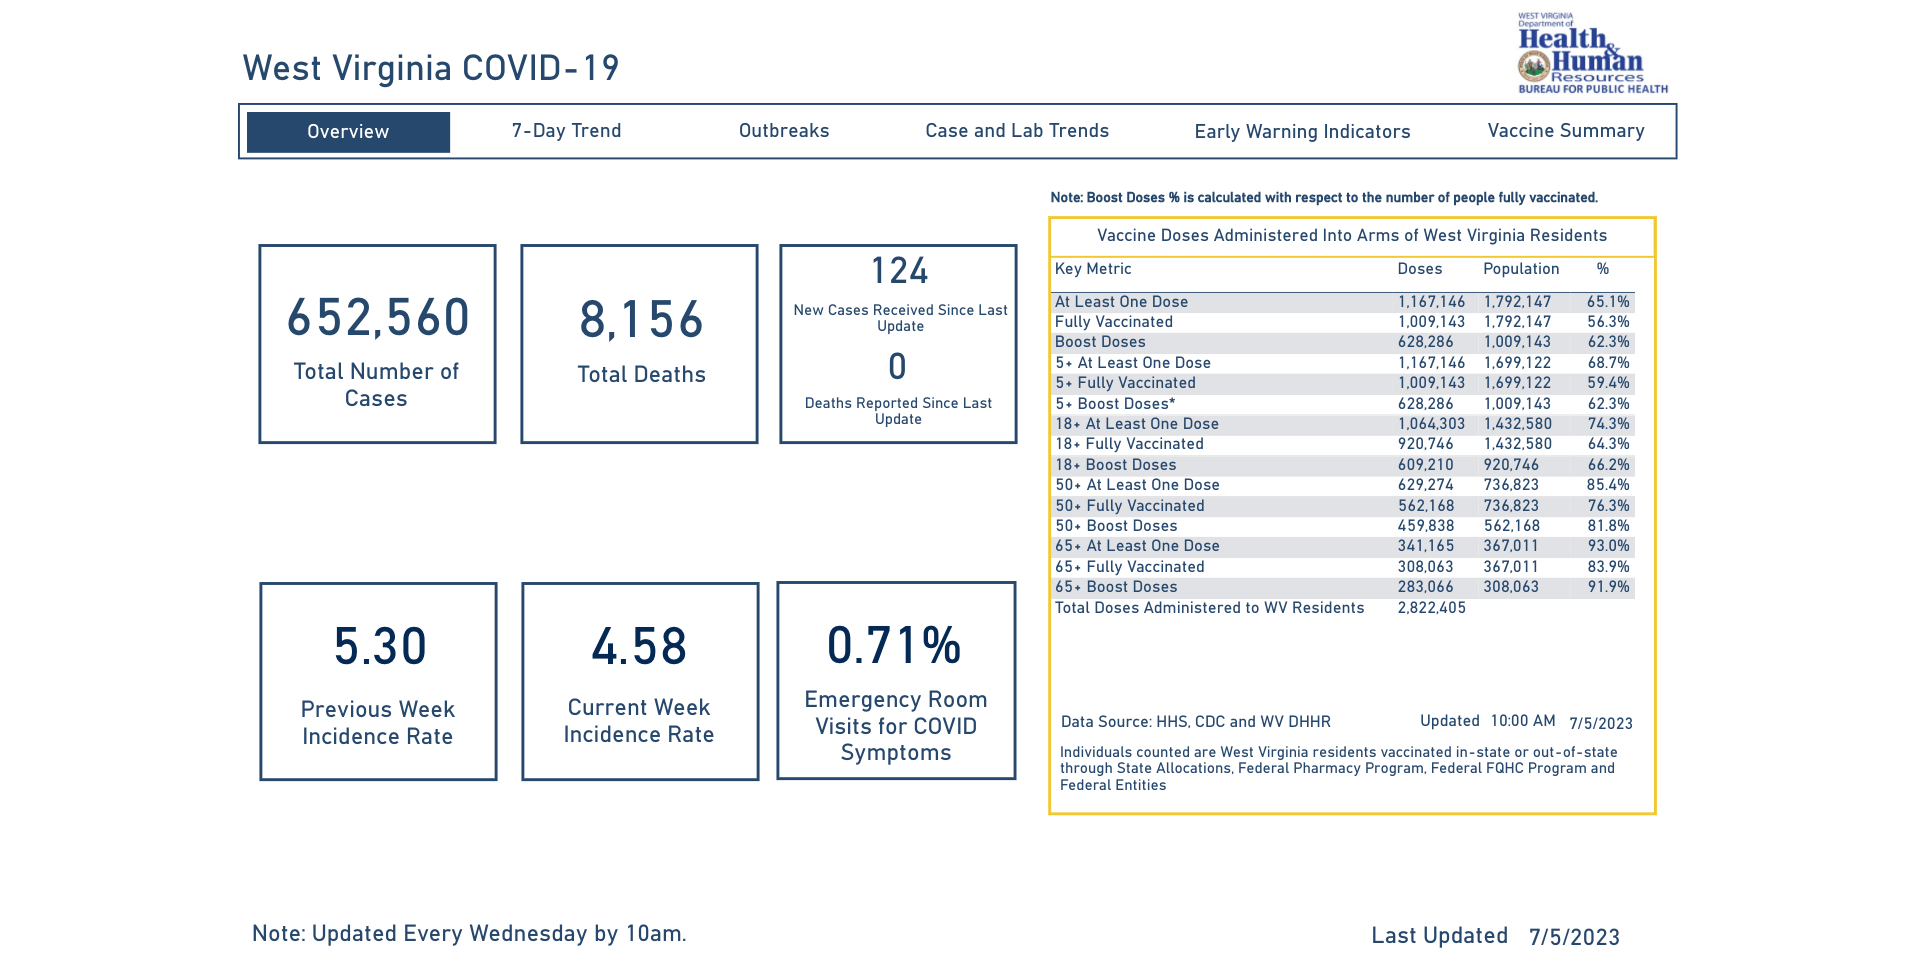The height and width of the screenshot is (971, 1920).
Task: Click the 0 deaths reported value
Action: 898,367
